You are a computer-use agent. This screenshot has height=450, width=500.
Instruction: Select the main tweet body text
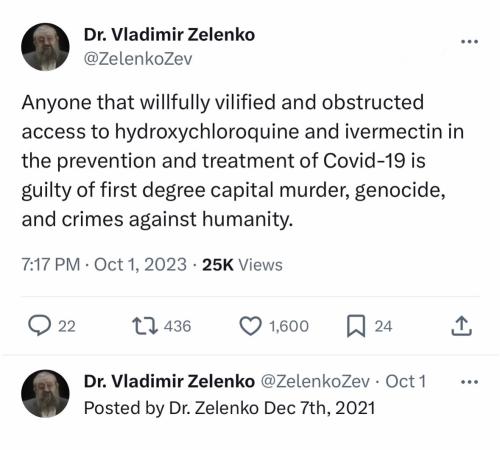[x=243, y=161]
